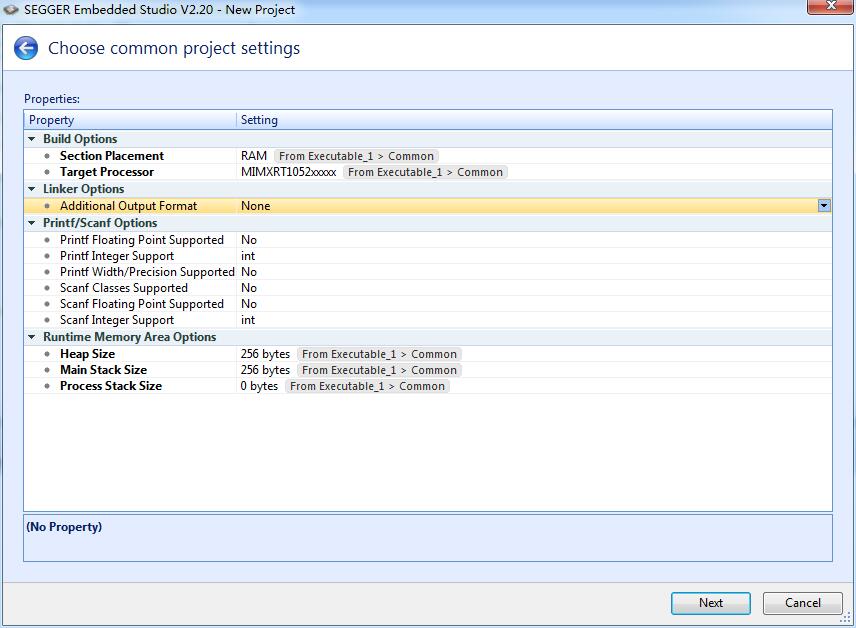
Task: Select Printf Width/Precision Supported property
Action: 147,272
